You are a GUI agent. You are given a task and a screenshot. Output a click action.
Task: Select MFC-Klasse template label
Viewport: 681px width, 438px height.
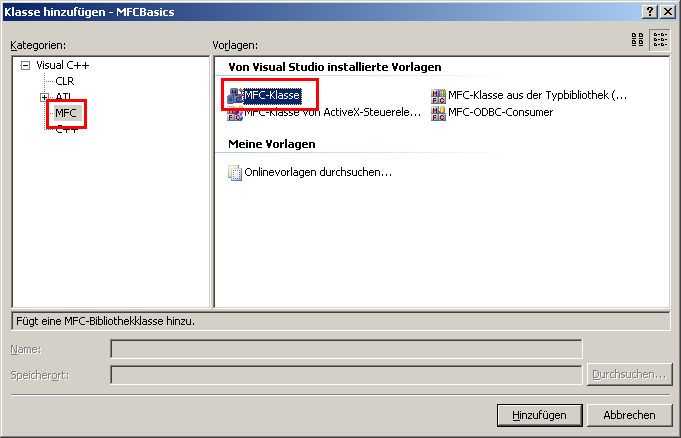tap(272, 95)
